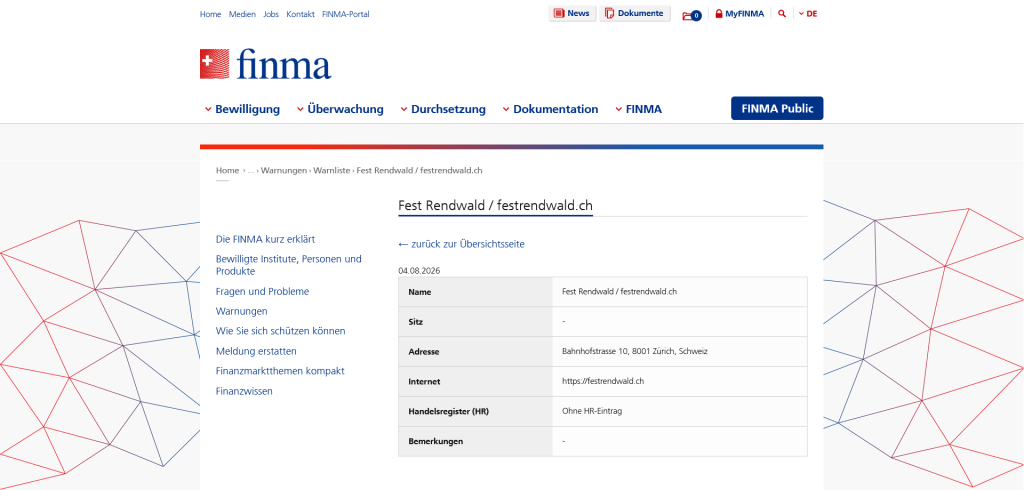This screenshot has width=1024, height=490.
Task: Click the Name table value cell
Action: coord(680,292)
